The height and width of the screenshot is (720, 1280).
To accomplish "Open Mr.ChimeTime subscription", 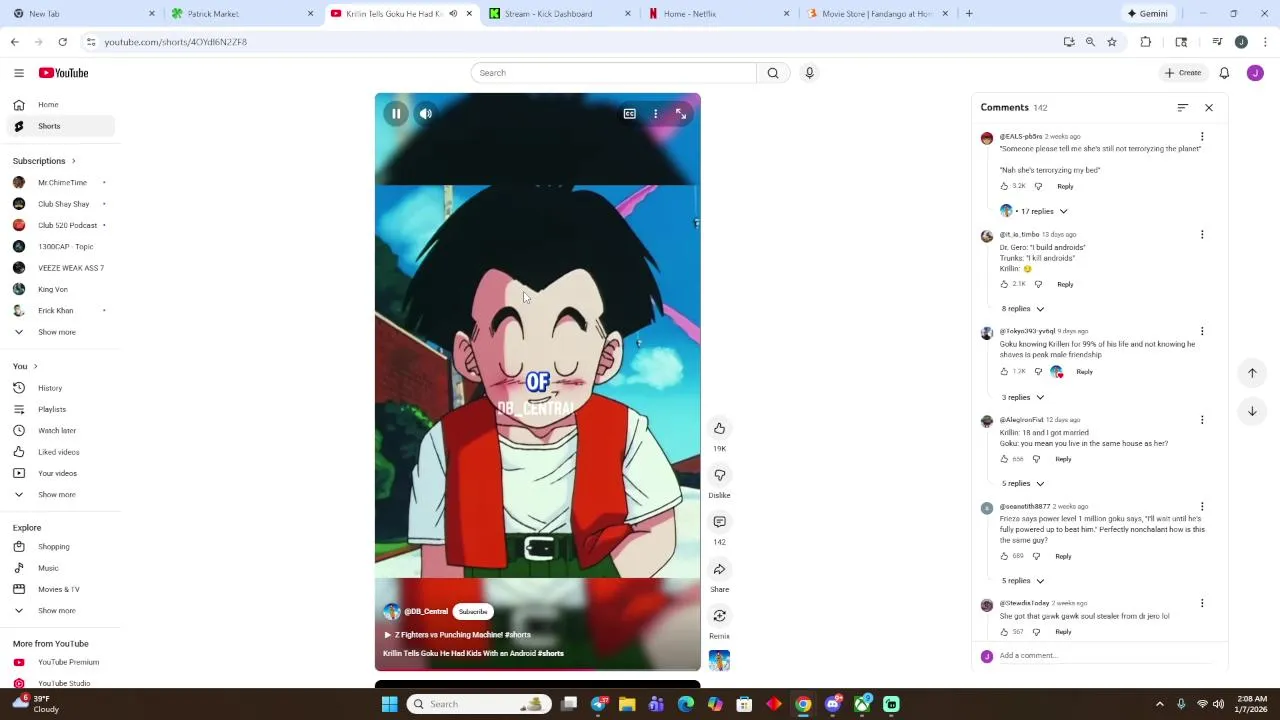I will (x=60, y=183).
